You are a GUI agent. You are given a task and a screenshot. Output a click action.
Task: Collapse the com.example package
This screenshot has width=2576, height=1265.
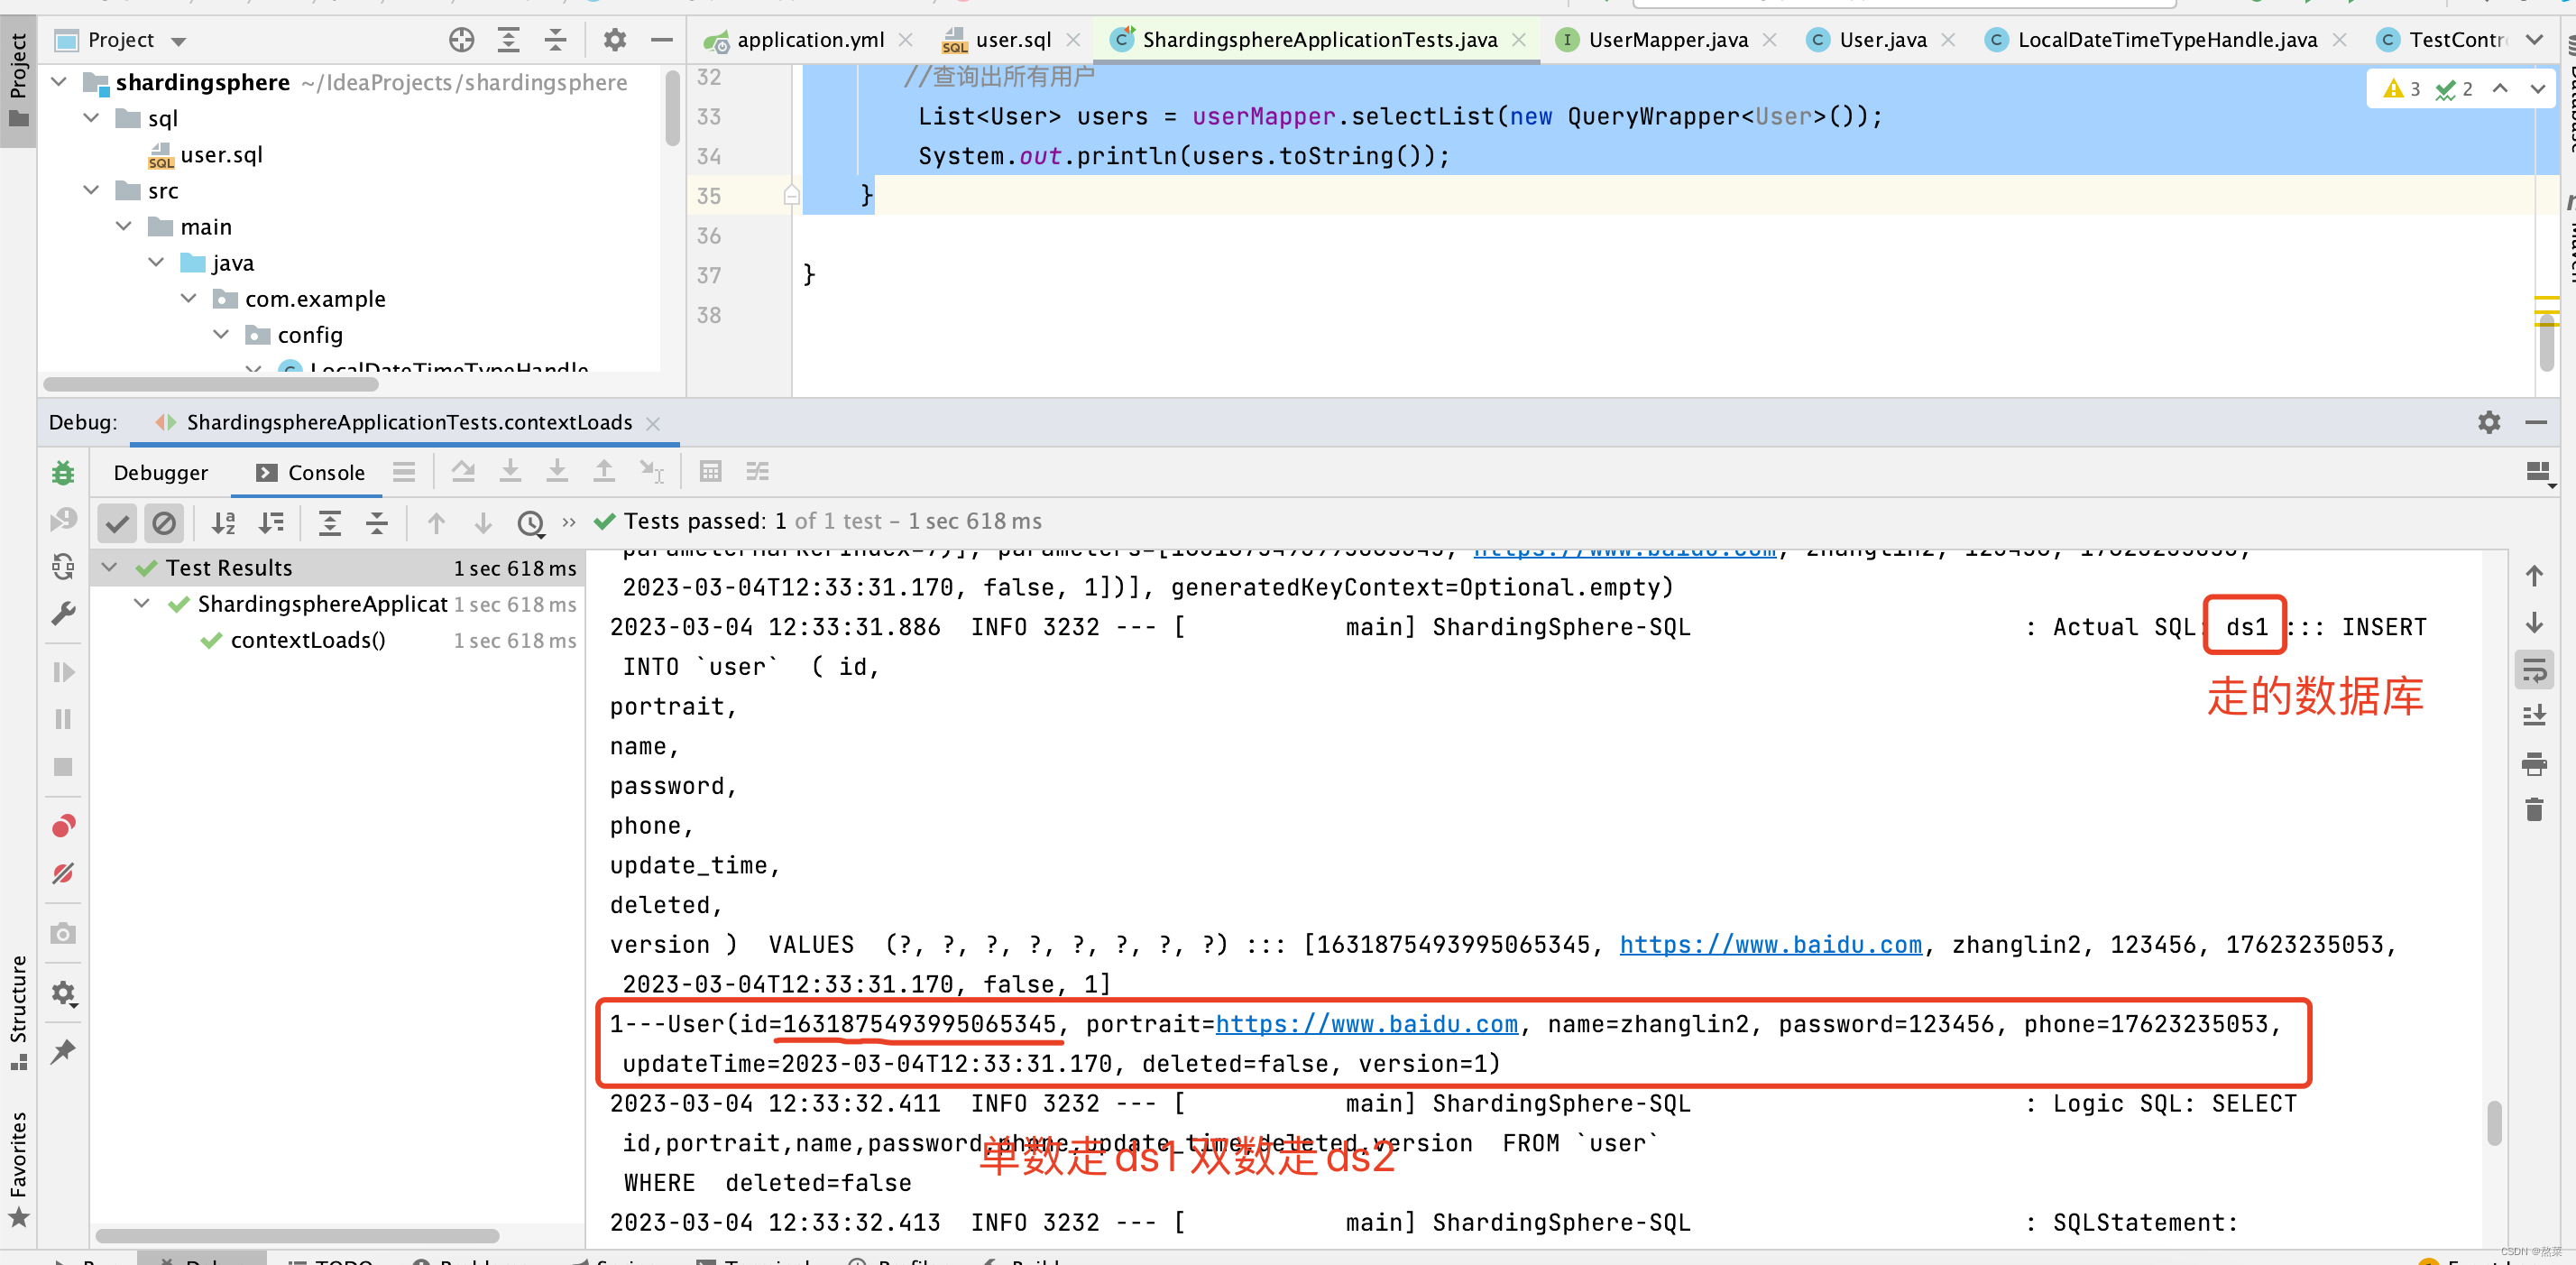pyautogui.click(x=189, y=298)
